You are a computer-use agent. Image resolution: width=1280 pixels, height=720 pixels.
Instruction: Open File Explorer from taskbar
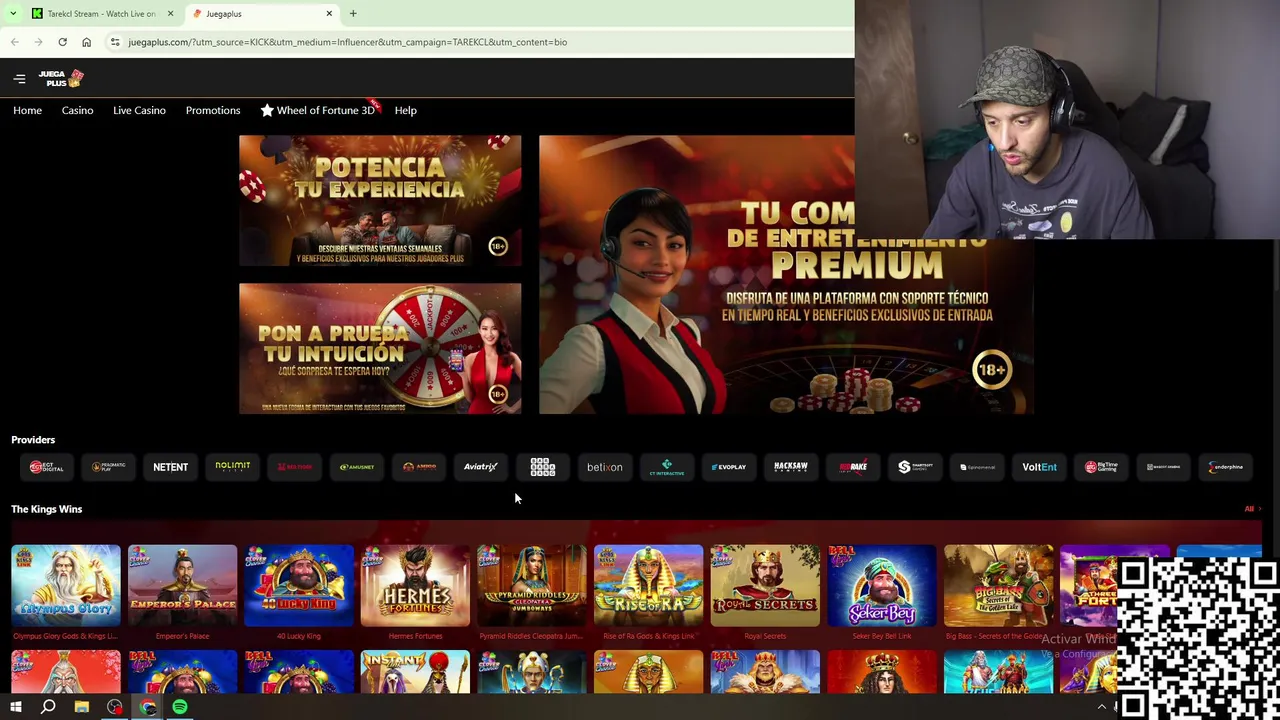[82, 707]
